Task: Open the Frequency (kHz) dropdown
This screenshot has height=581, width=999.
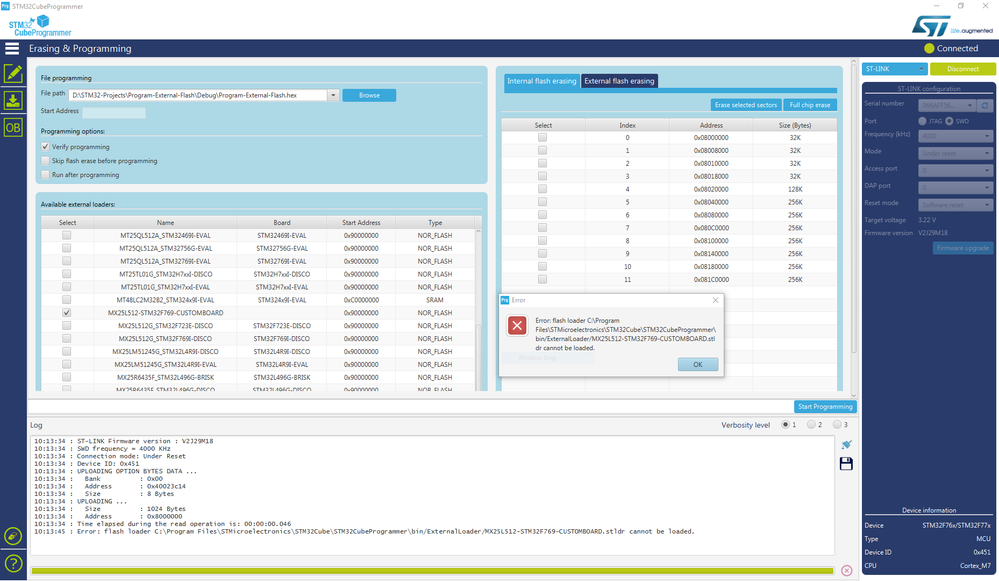Action: (x=955, y=136)
